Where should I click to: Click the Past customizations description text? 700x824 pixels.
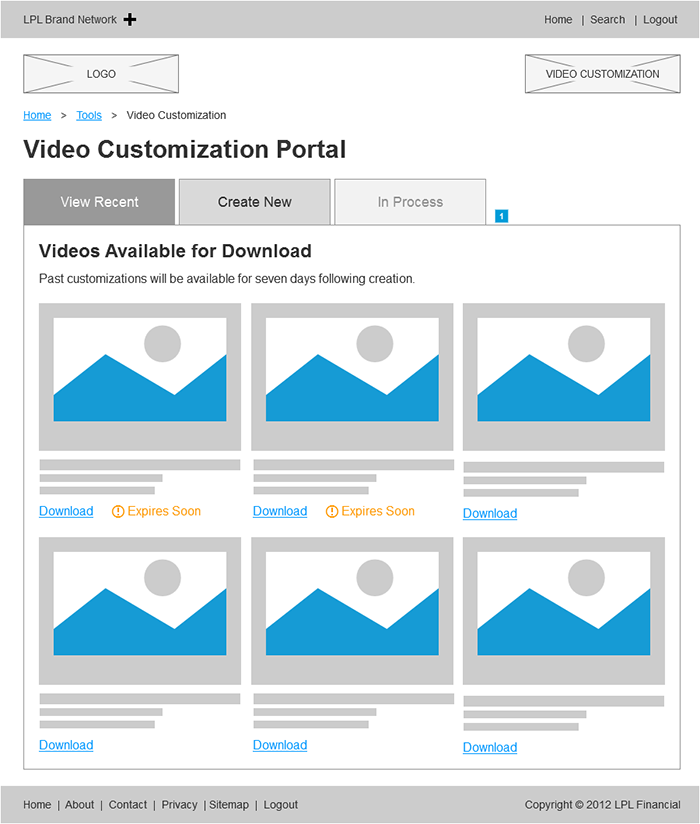point(227,279)
